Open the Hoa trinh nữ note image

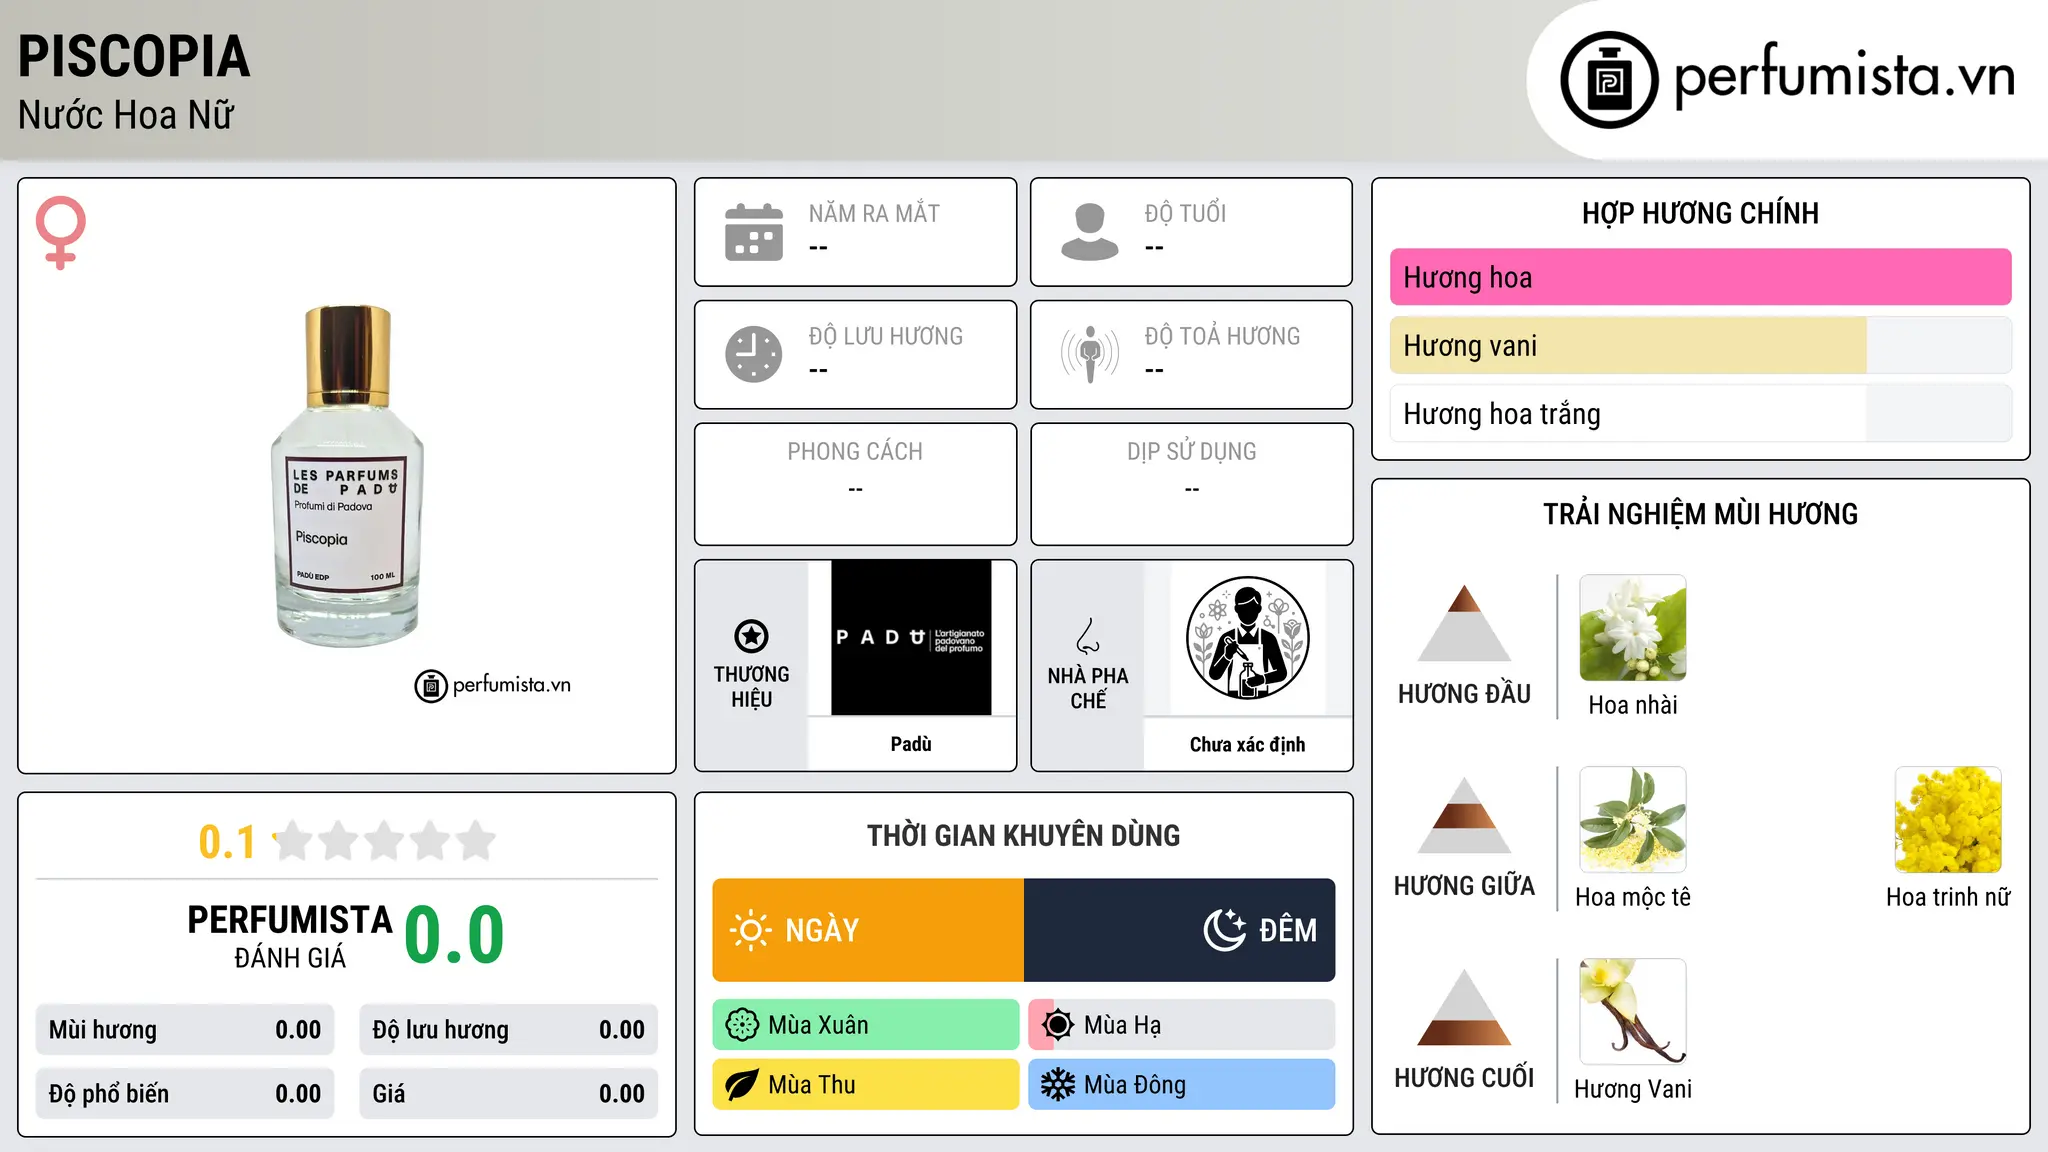click(x=1948, y=820)
